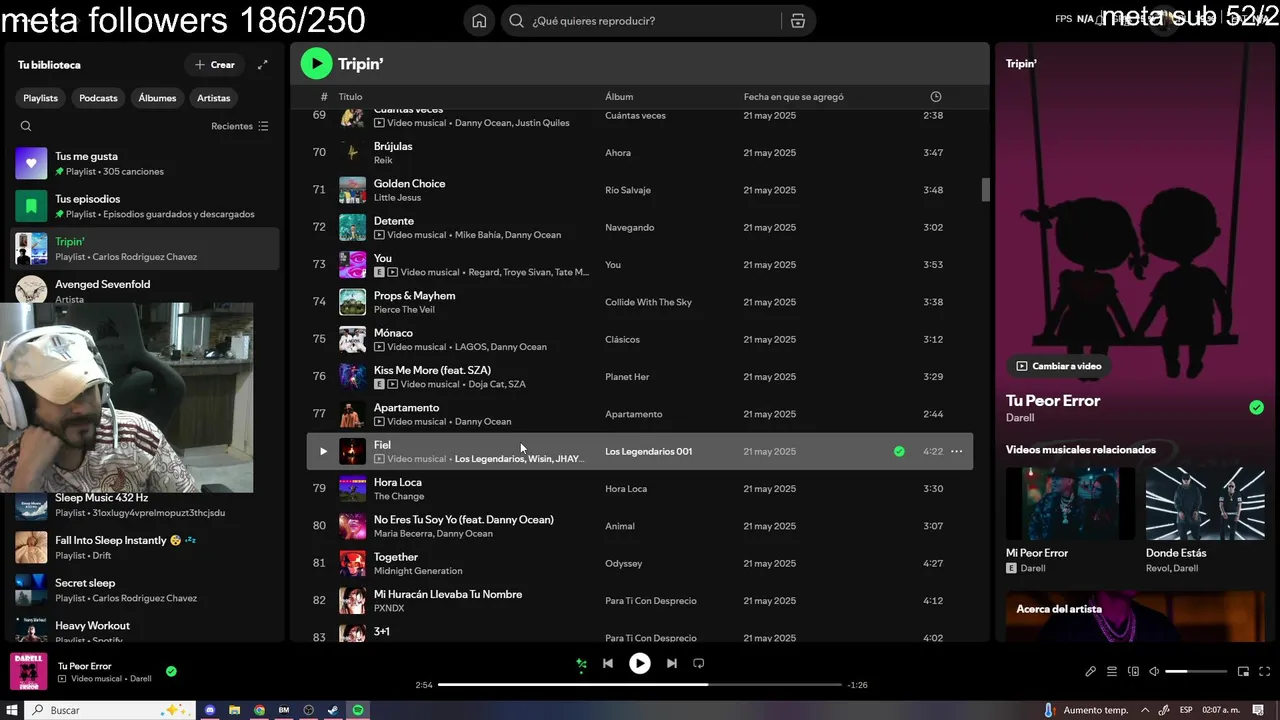Seek in the song progress bar
The image size is (1280, 720).
pyautogui.click(x=640, y=685)
